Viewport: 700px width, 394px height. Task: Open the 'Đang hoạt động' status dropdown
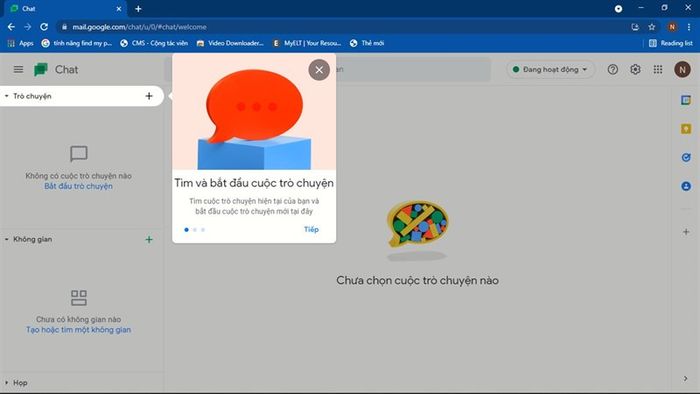(x=550, y=70)
